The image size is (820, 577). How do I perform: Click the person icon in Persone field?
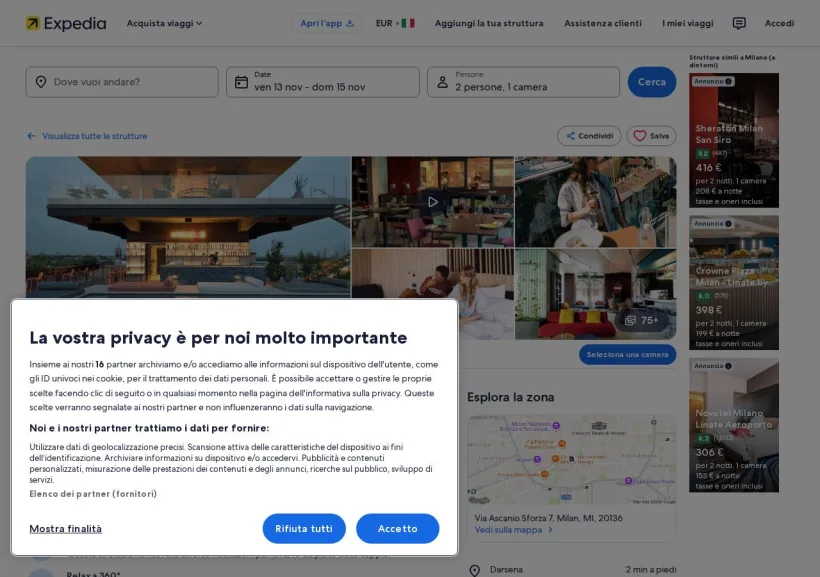point(442,82)
